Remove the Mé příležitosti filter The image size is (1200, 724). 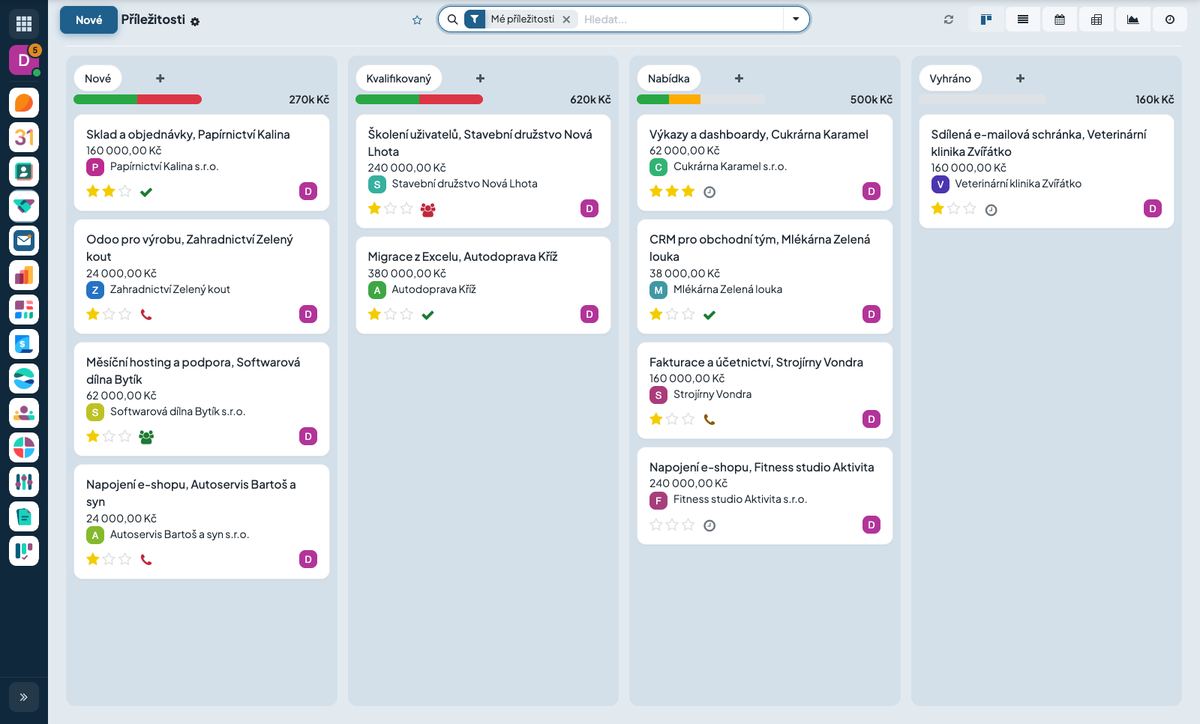[x=566, y=19]
